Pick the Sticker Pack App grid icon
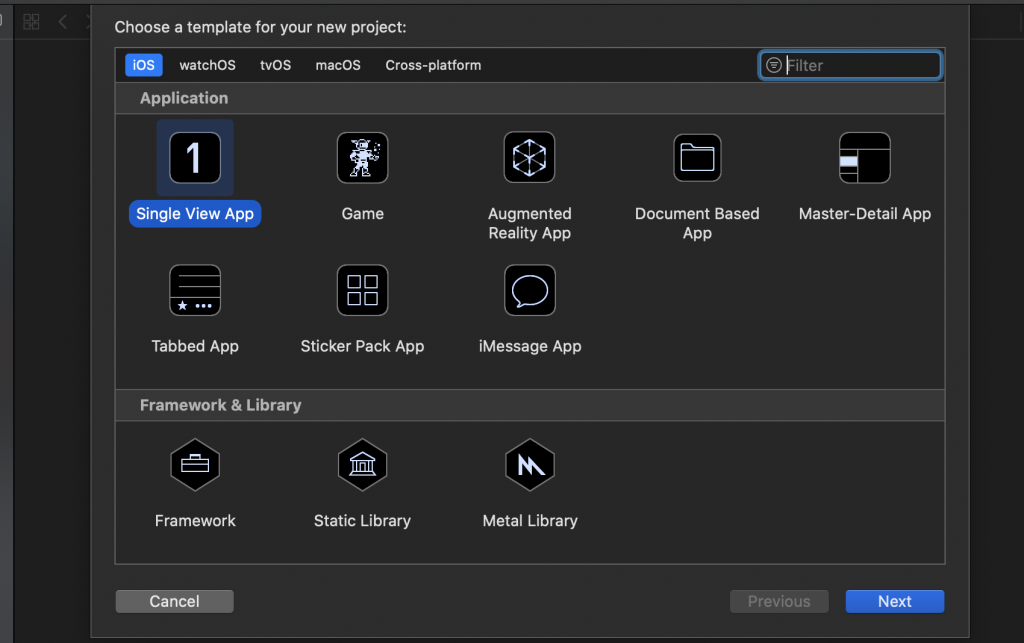The width and height of the screenshot is (1024, 643). [362, 290]
